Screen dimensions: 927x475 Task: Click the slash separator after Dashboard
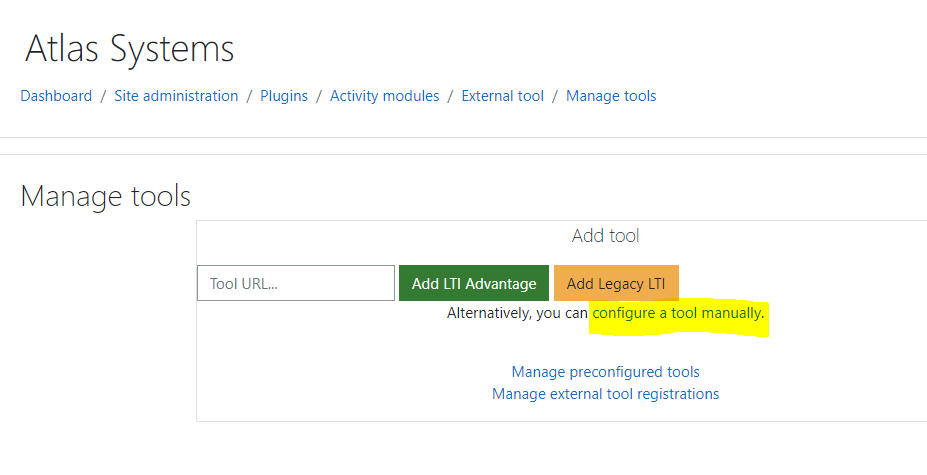(102, 96)
